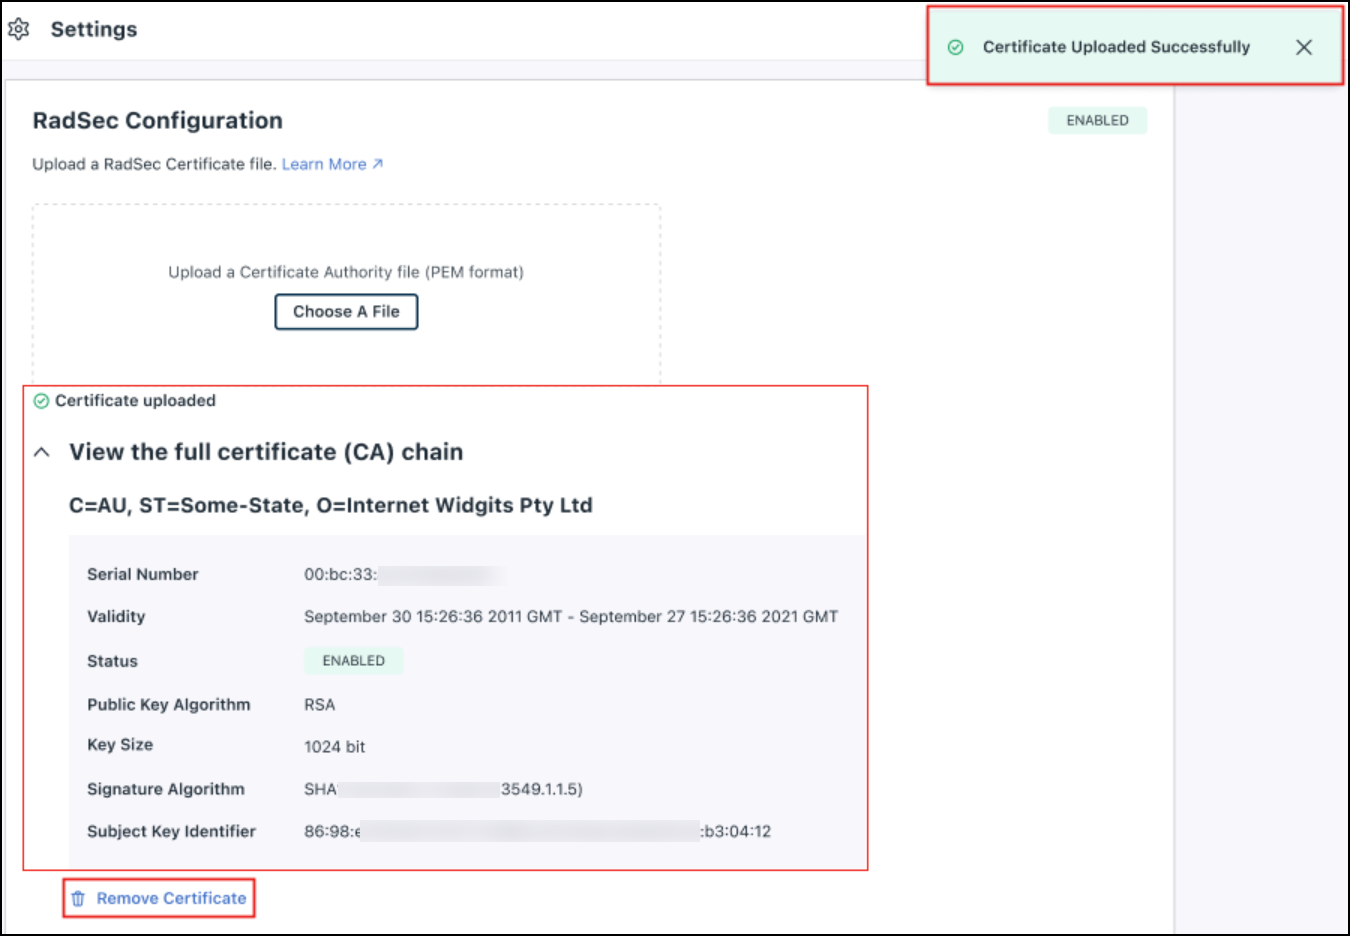Dismiss the Certificate Uploaded Successfully notification
Image resolution: width=1350 pixels, height=936 pixels.
[1303, 46]
